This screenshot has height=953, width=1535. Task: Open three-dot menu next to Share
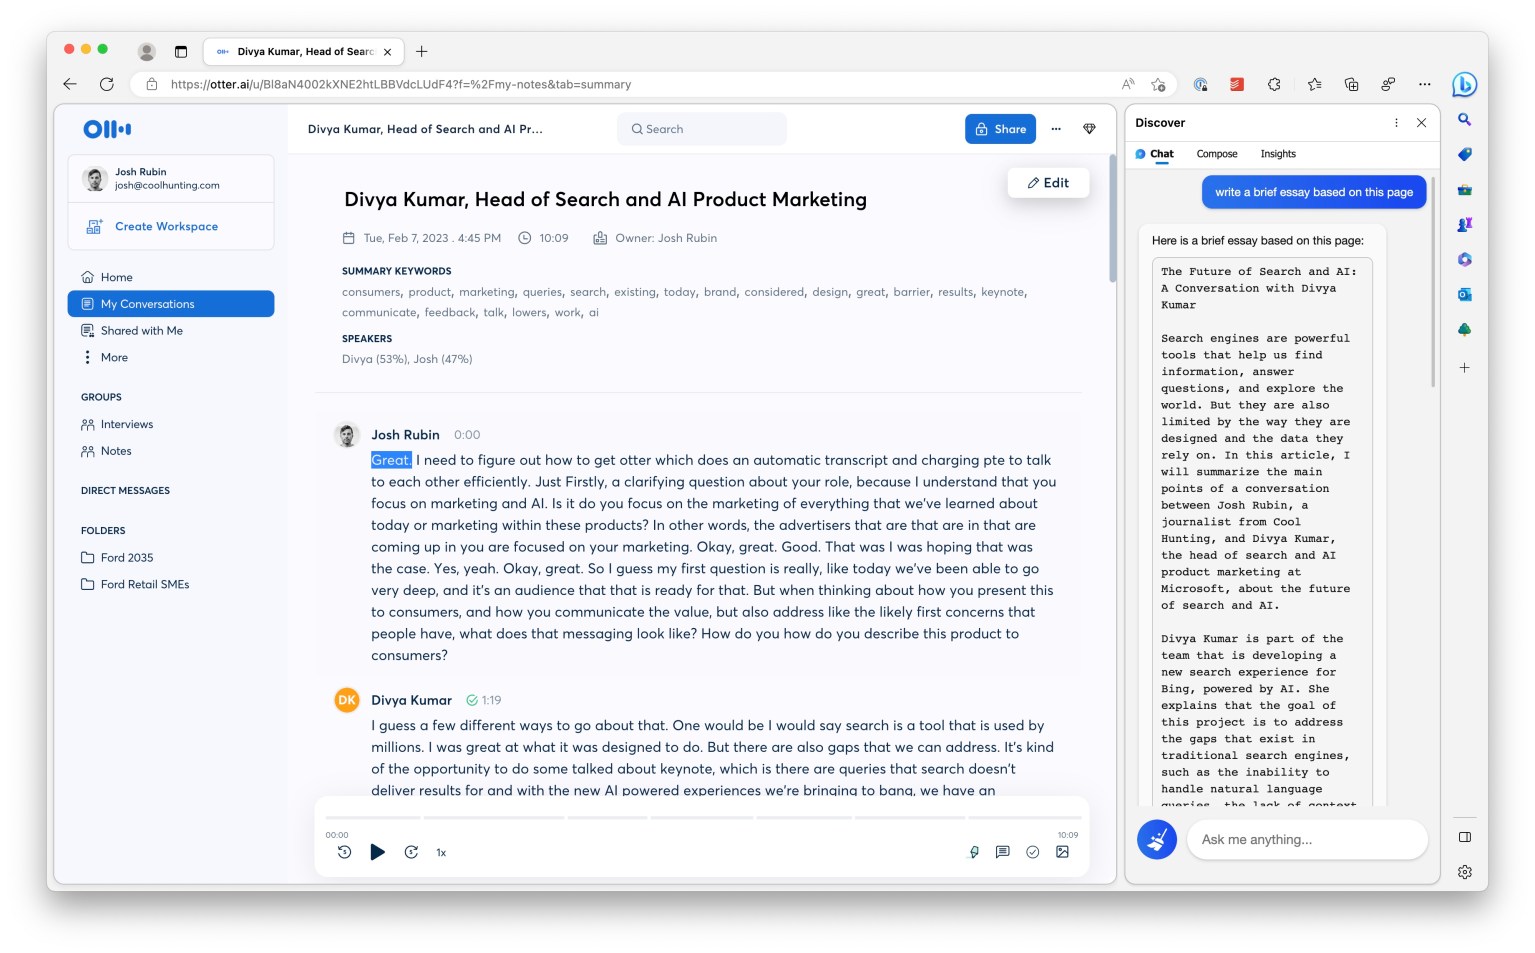click(x=1056, y=129)
